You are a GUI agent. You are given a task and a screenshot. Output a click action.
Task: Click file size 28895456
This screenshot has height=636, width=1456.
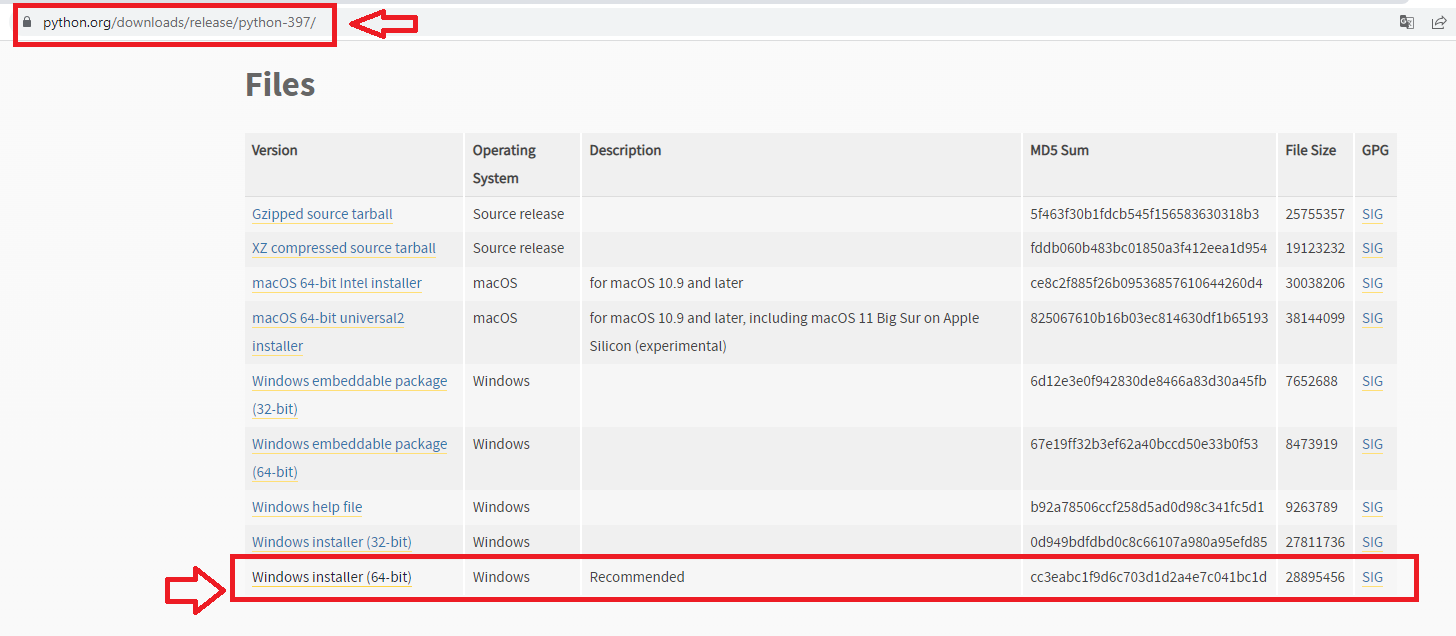pyautogui.click(x=1315, y=577)
